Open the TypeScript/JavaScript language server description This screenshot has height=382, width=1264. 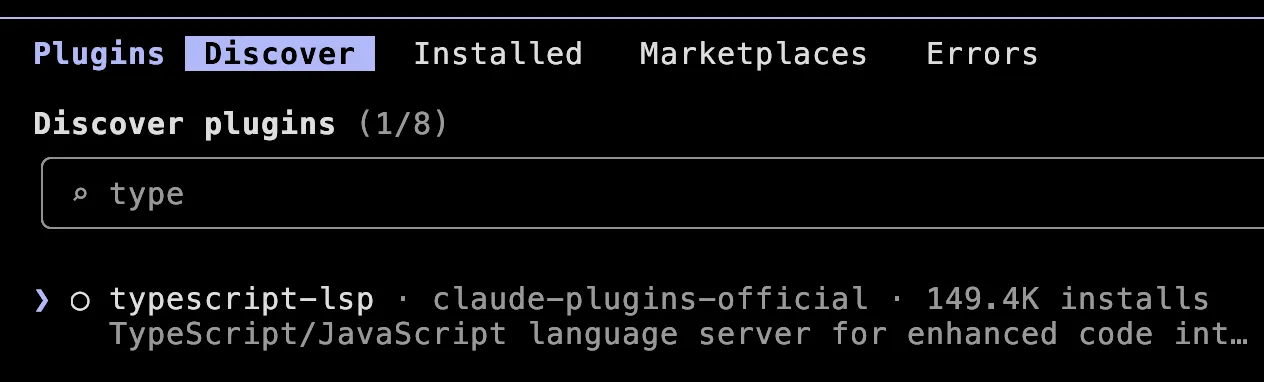(x=679, y=334)
